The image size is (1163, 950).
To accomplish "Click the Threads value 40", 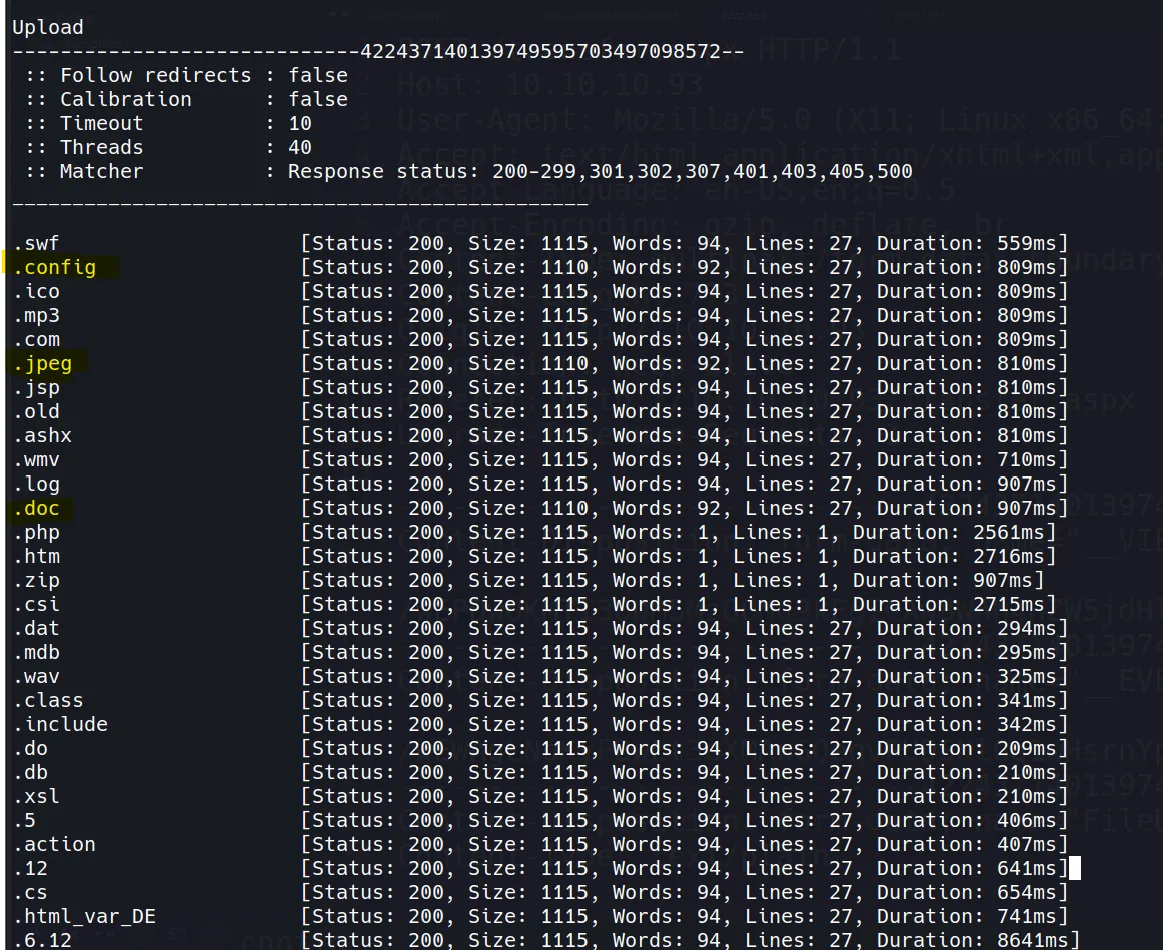I will click(300, 147).
